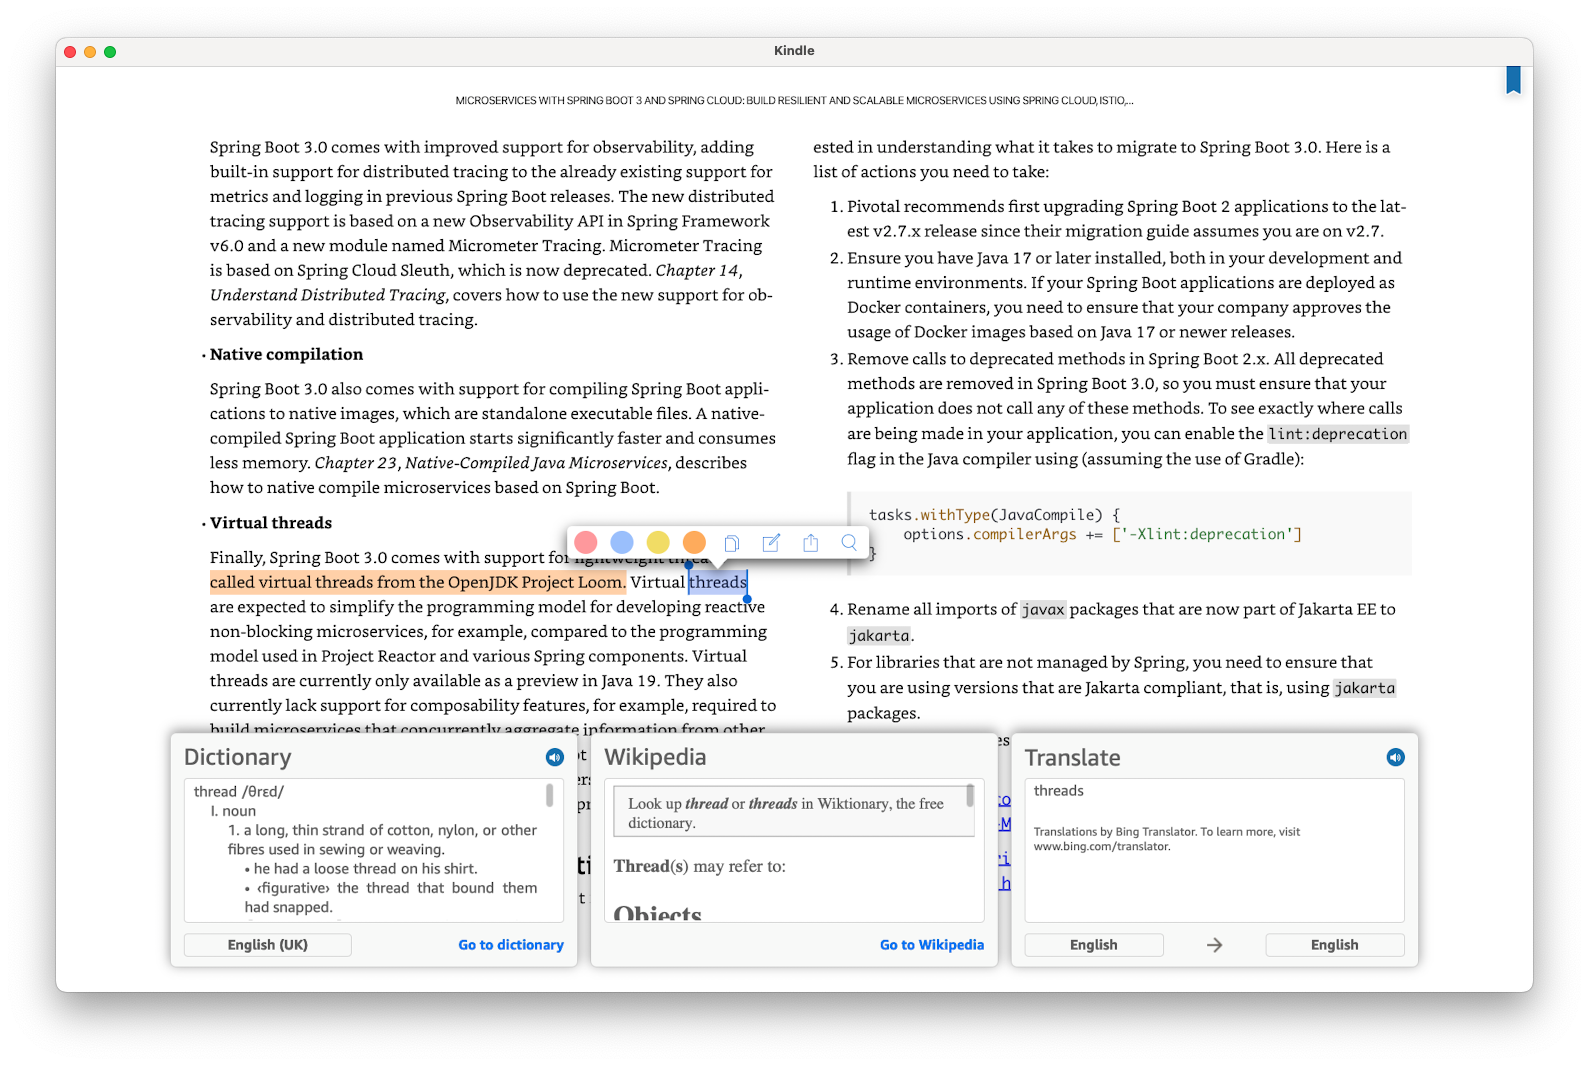Click the Dictionary panel scrollbar
The height and width of the screenshot is (1066, 1589).
(549, 795)
